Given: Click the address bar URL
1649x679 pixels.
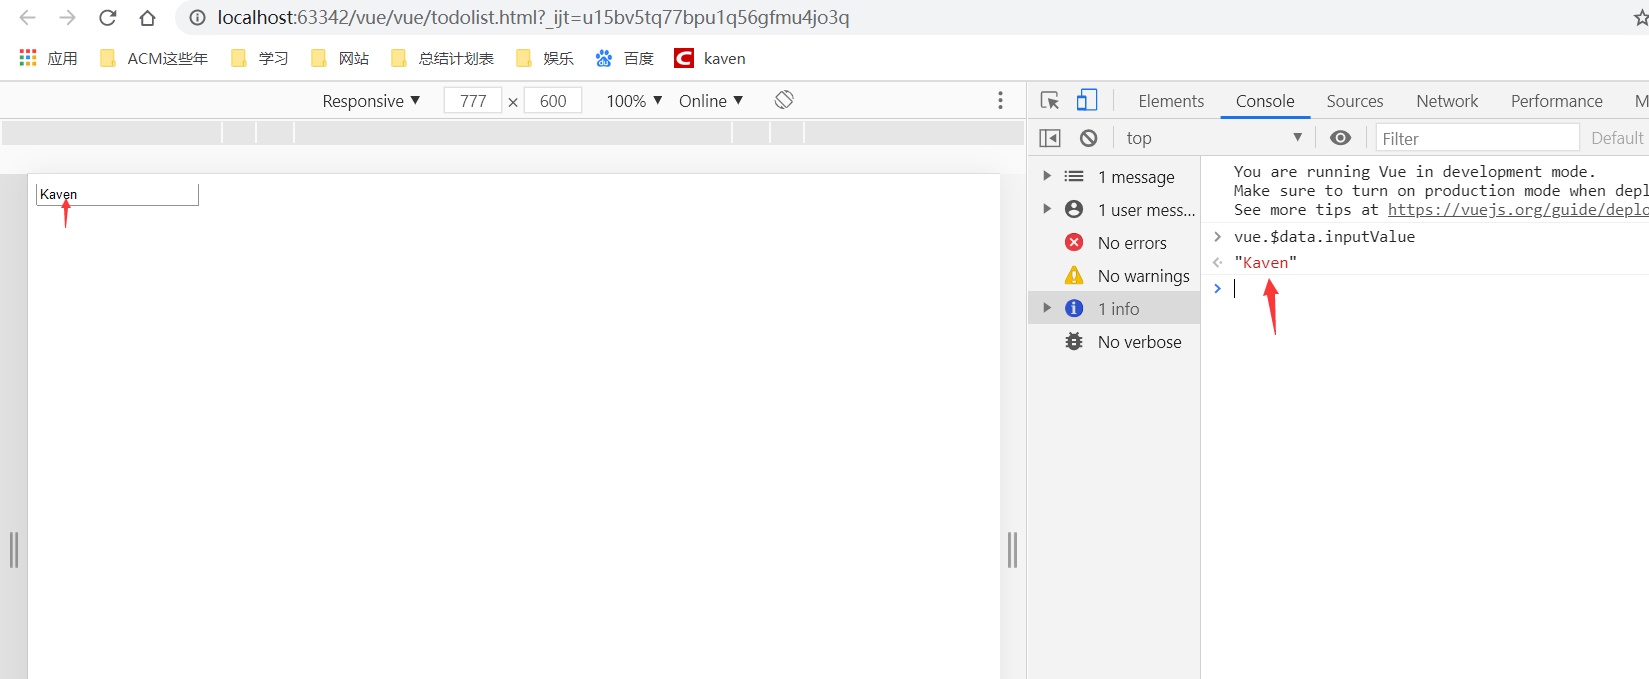Looking at the screenshot, I should (533, 18).
